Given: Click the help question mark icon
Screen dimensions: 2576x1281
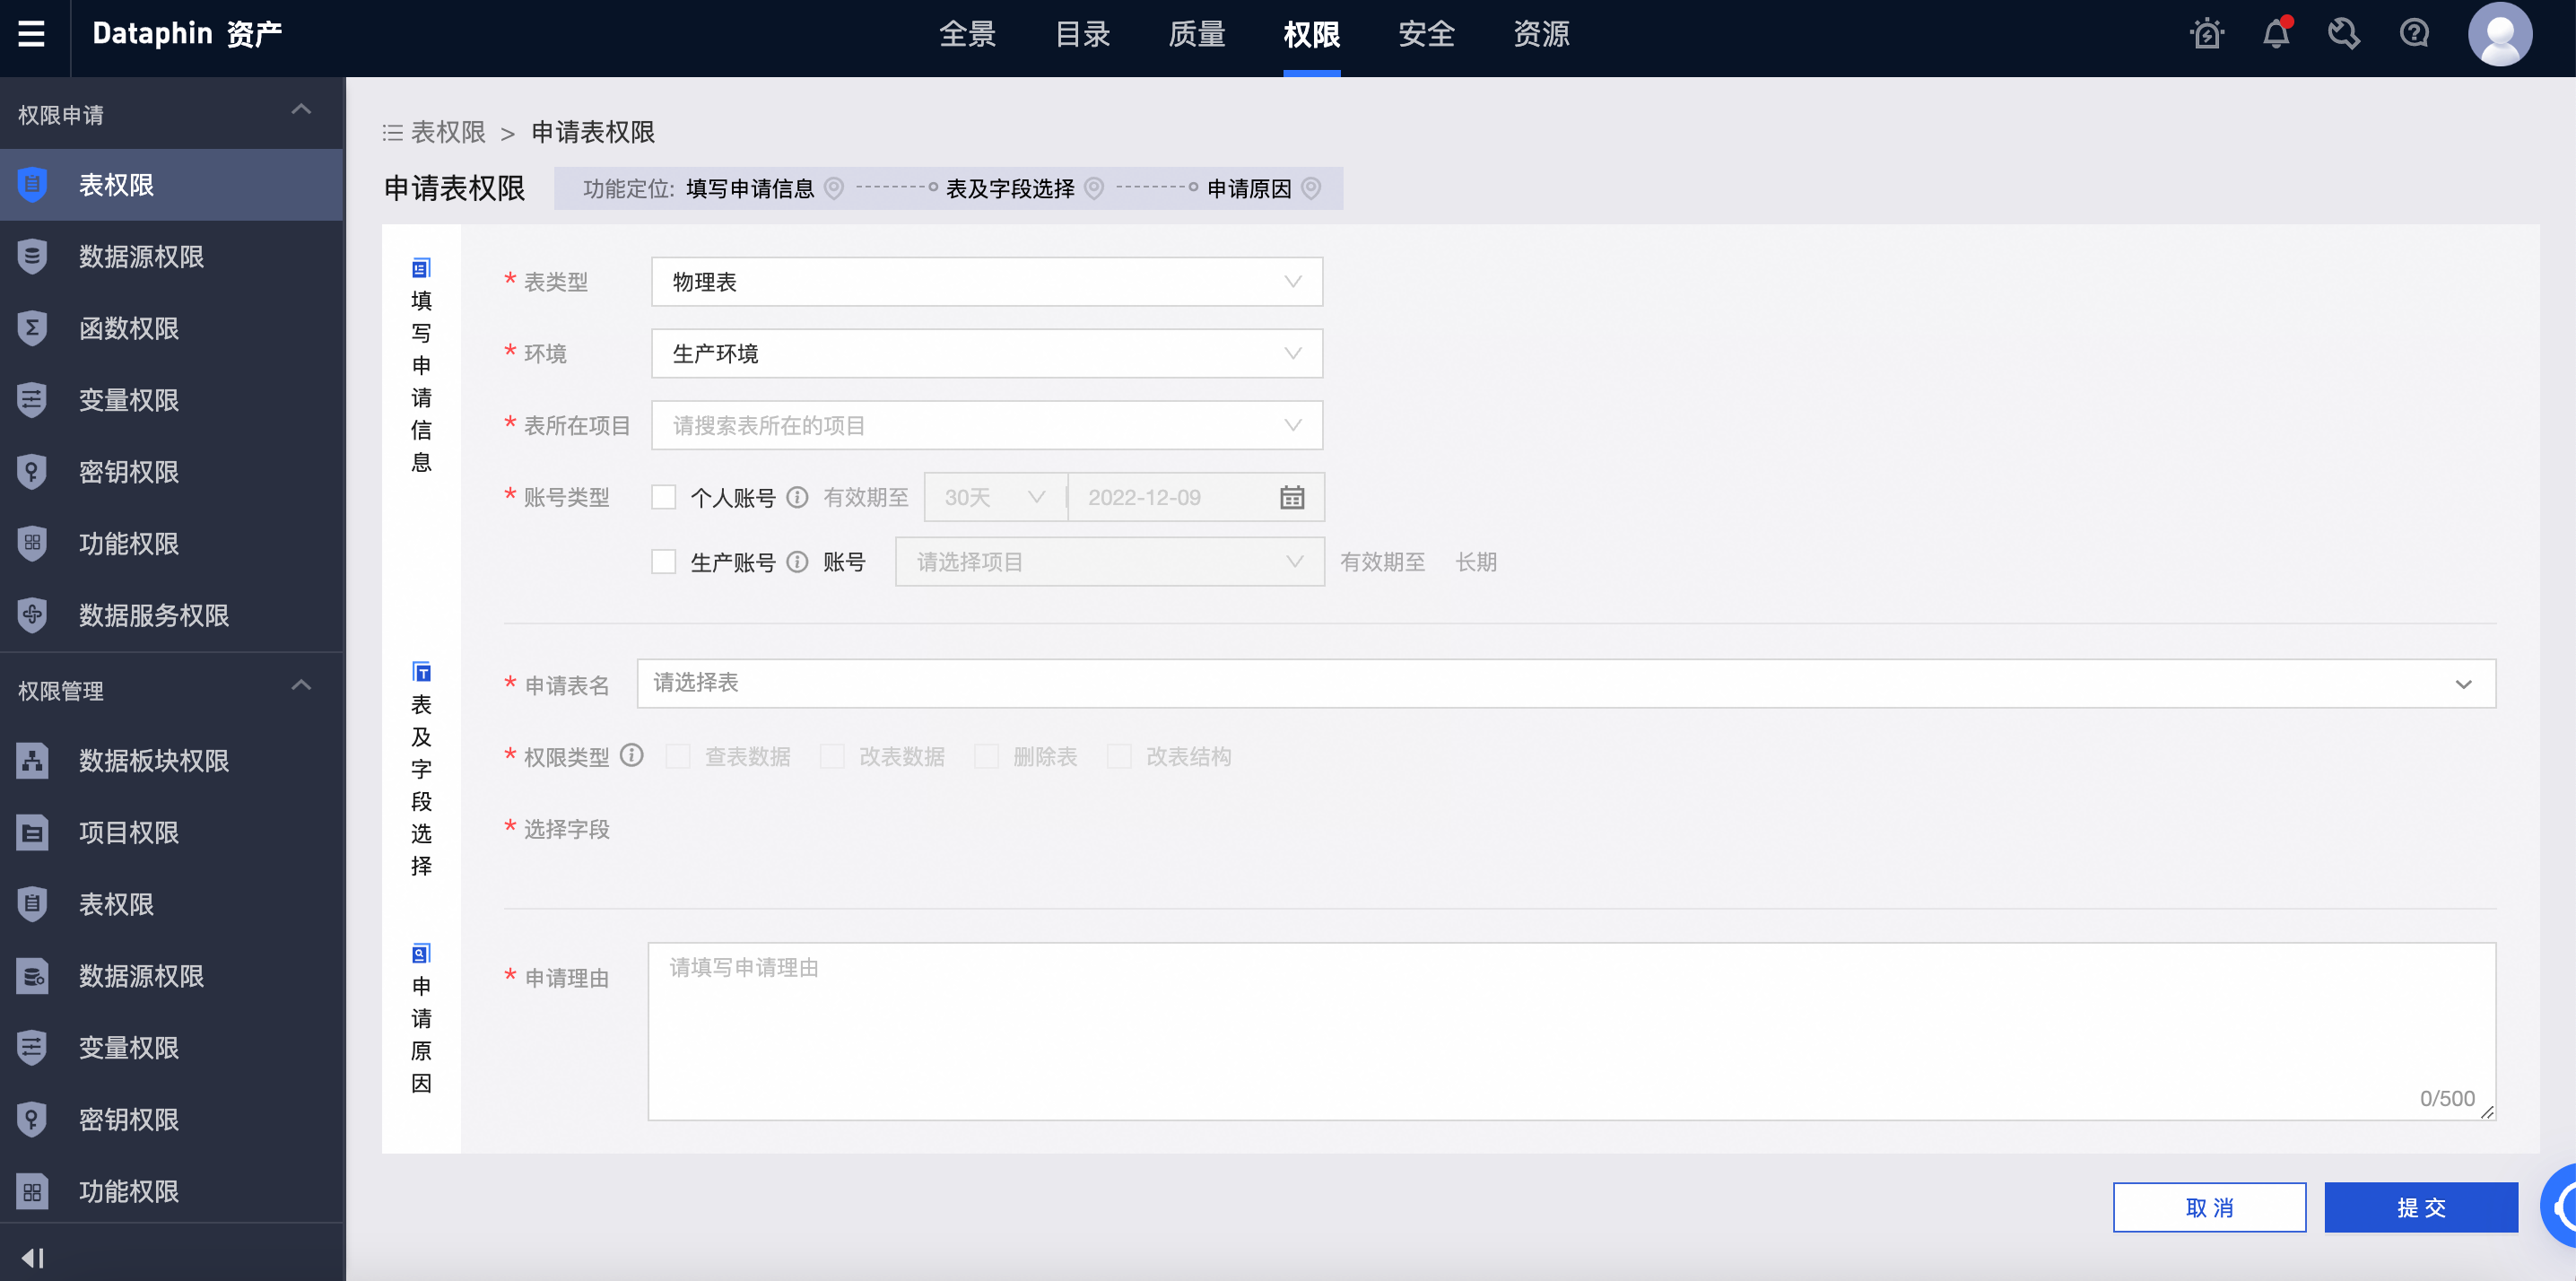Looking at the screenshot, I should click(2413, 33).
